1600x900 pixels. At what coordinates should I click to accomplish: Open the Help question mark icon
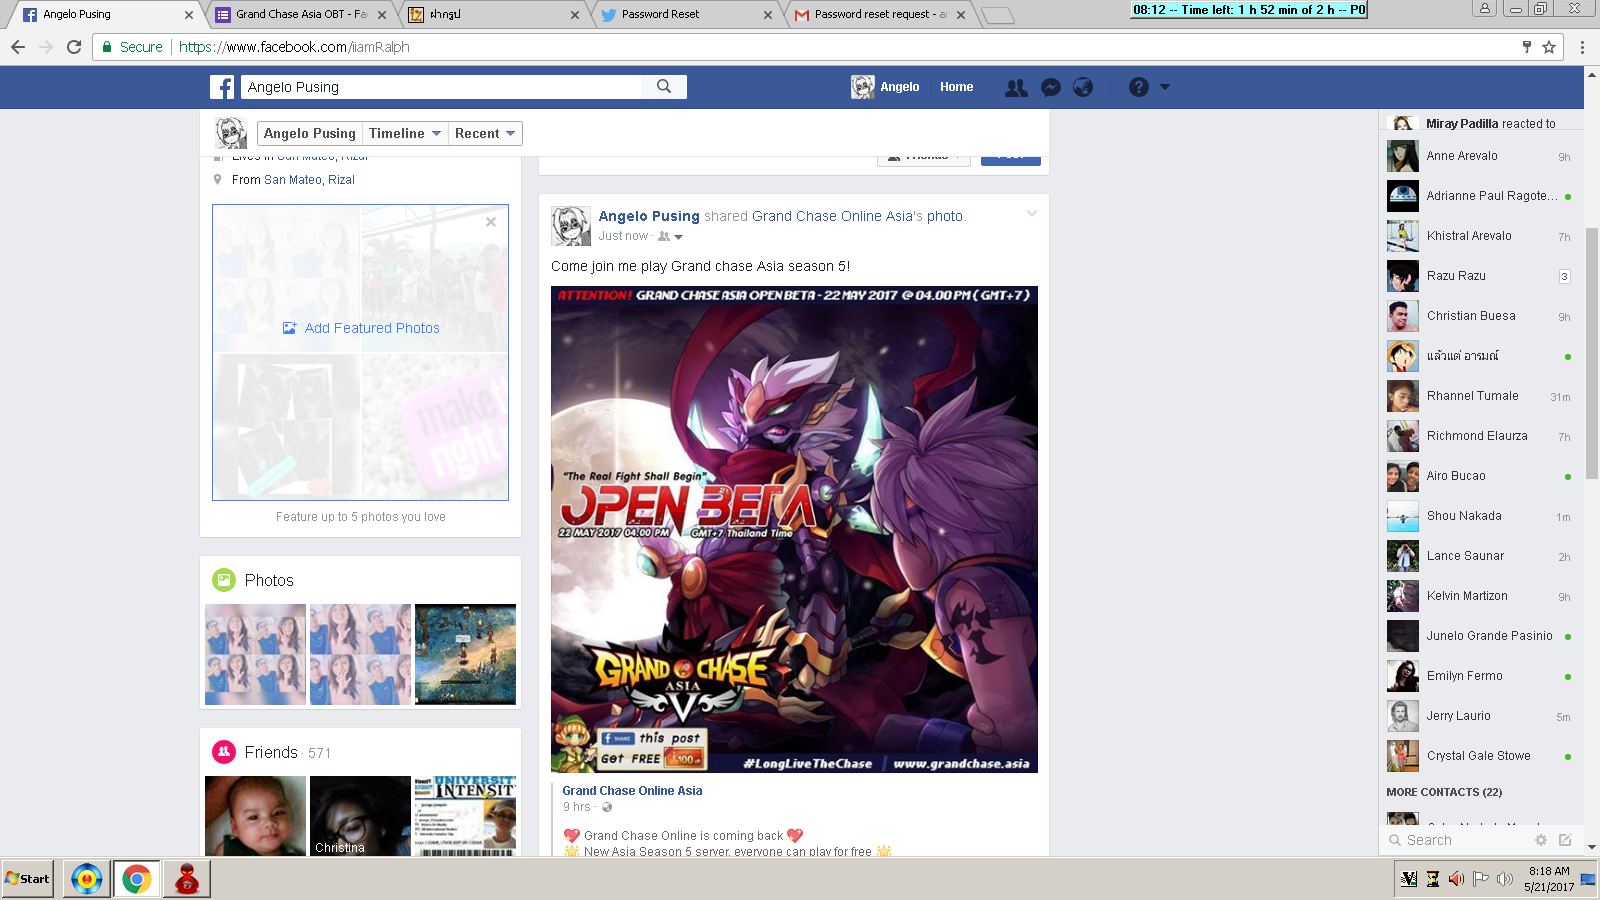coord(1139,88)
